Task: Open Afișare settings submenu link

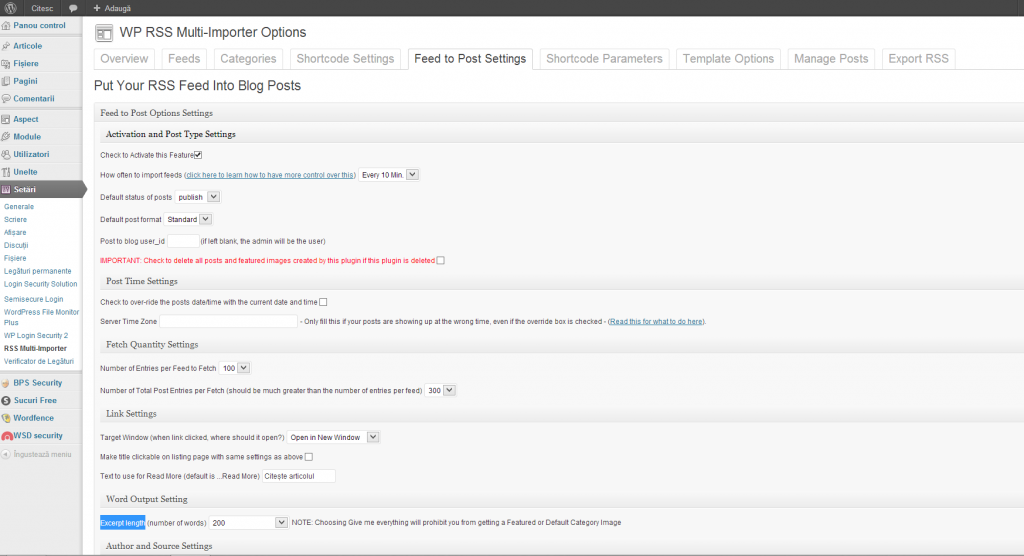Action: [x=16, y=233]
